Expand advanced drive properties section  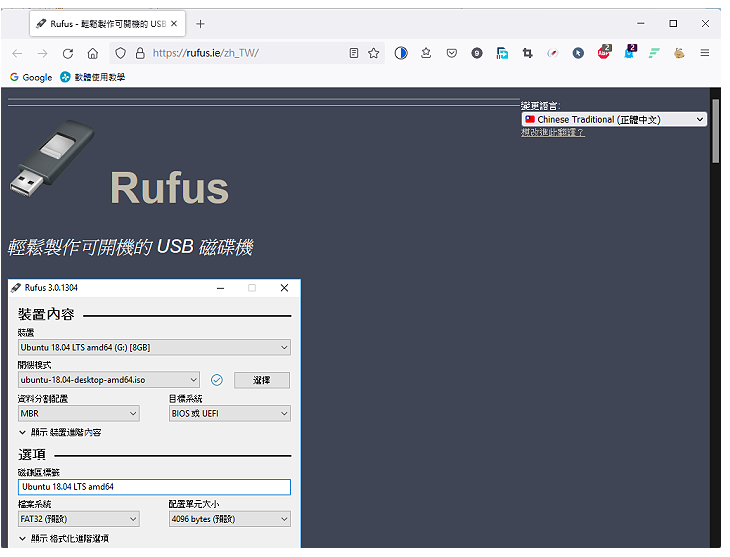pyautogui.click(x=60, y=433)
